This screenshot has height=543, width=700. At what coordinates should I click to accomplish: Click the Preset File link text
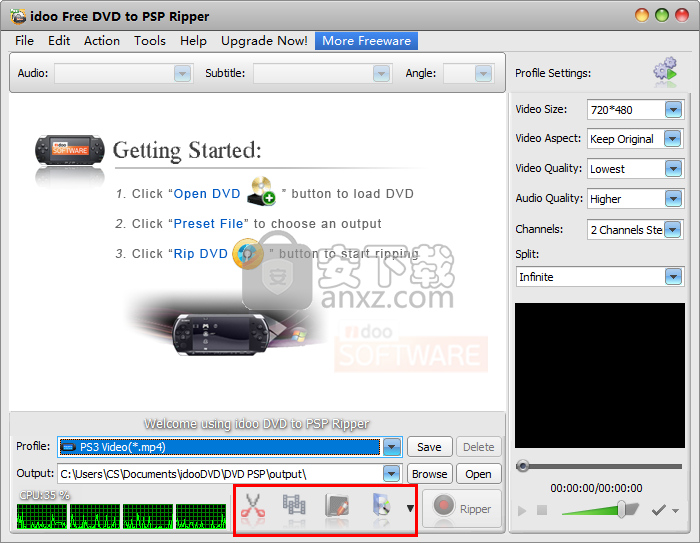click(208, 223)
